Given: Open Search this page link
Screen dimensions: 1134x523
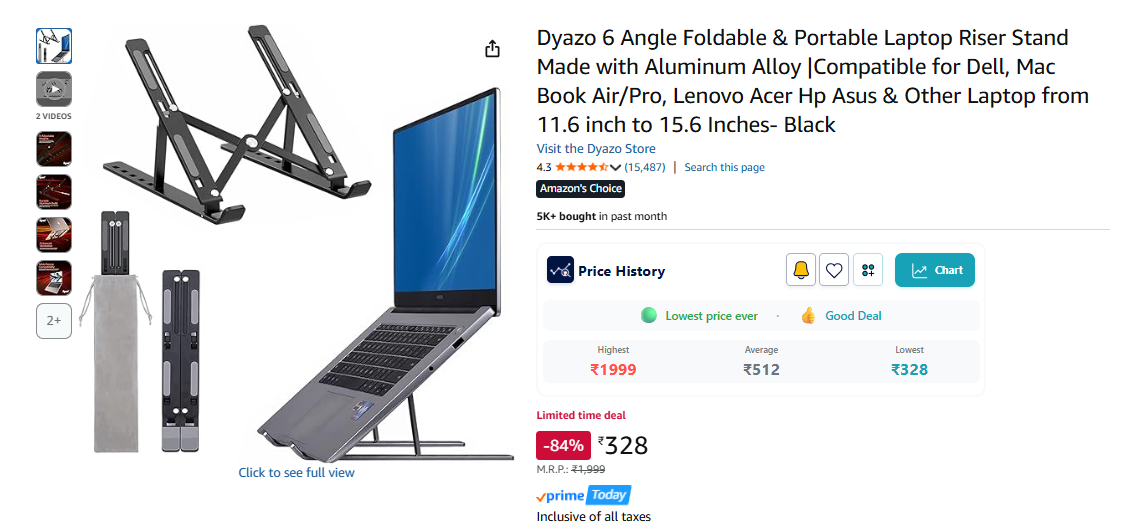Looking at the screenshot, I should (724, 167).
